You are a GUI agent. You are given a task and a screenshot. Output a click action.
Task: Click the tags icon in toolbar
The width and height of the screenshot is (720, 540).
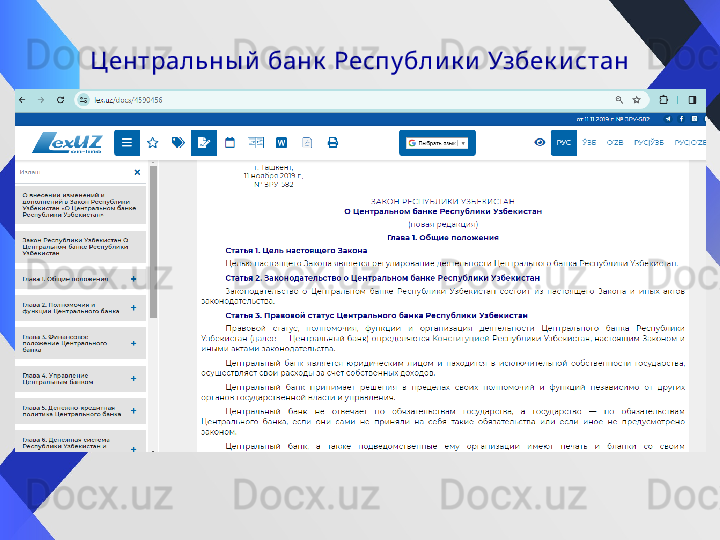[178, 143]
